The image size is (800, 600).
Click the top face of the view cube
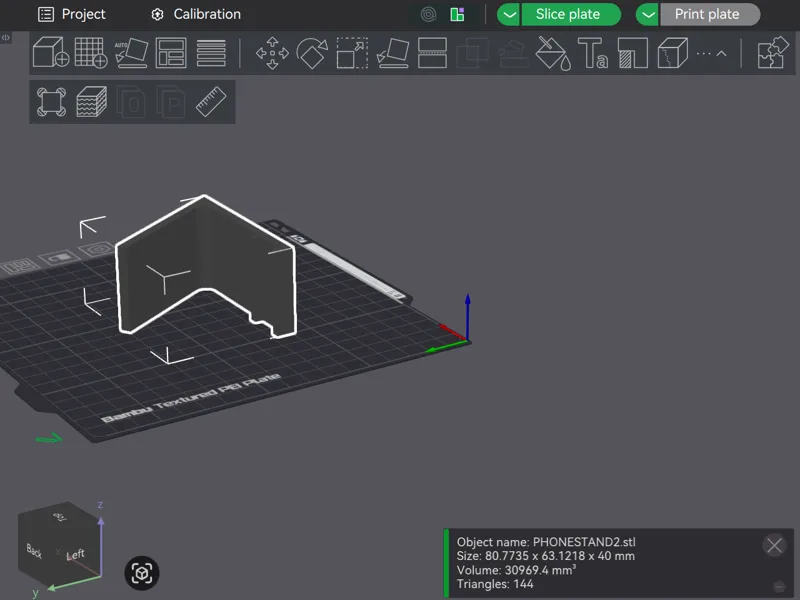coord(60,517)
